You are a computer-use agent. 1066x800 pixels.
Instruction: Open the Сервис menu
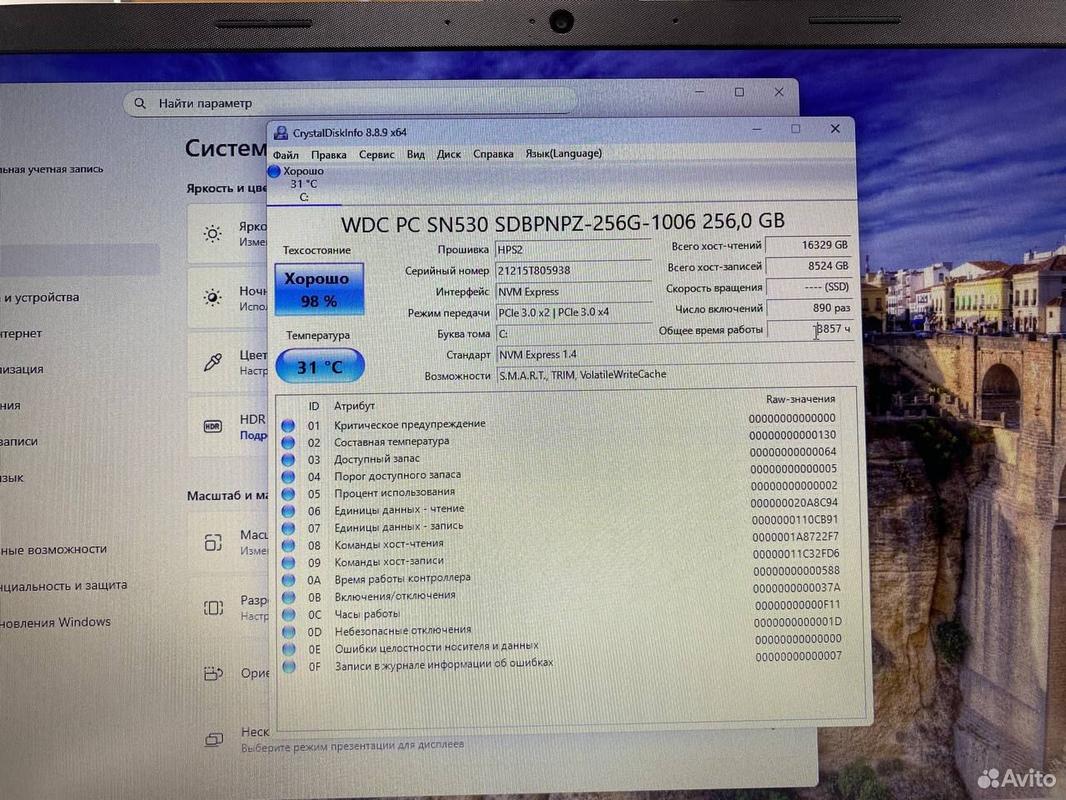[376, 155]
